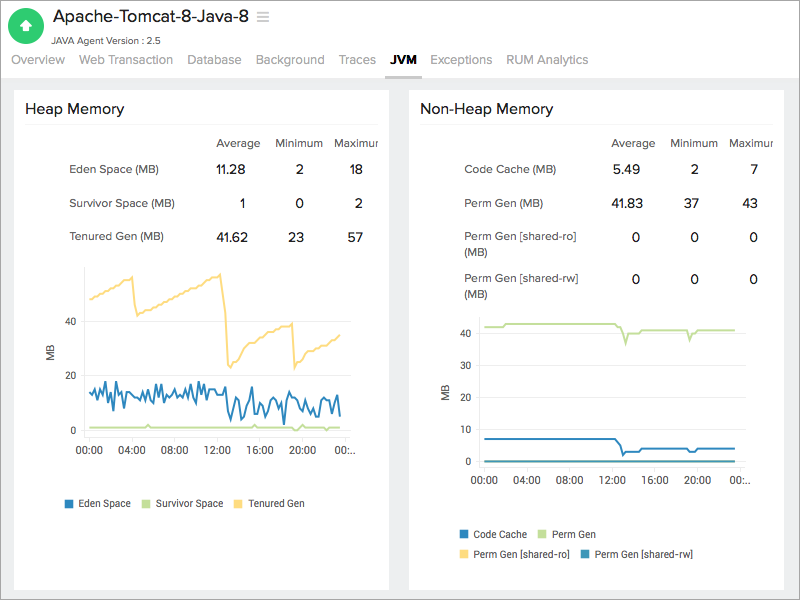Switch to the Exceptions tab

click(461, 60)
